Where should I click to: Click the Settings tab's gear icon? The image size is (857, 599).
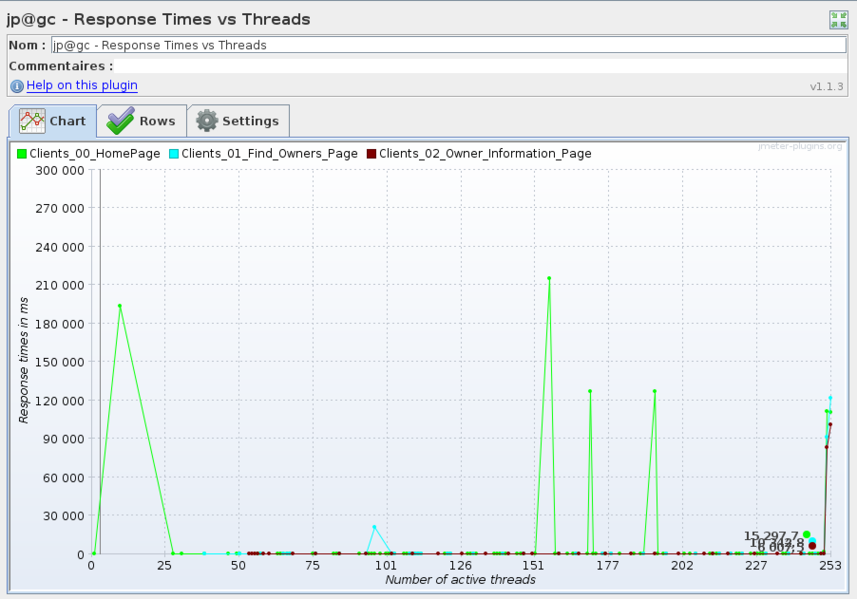tap(207, 121)
